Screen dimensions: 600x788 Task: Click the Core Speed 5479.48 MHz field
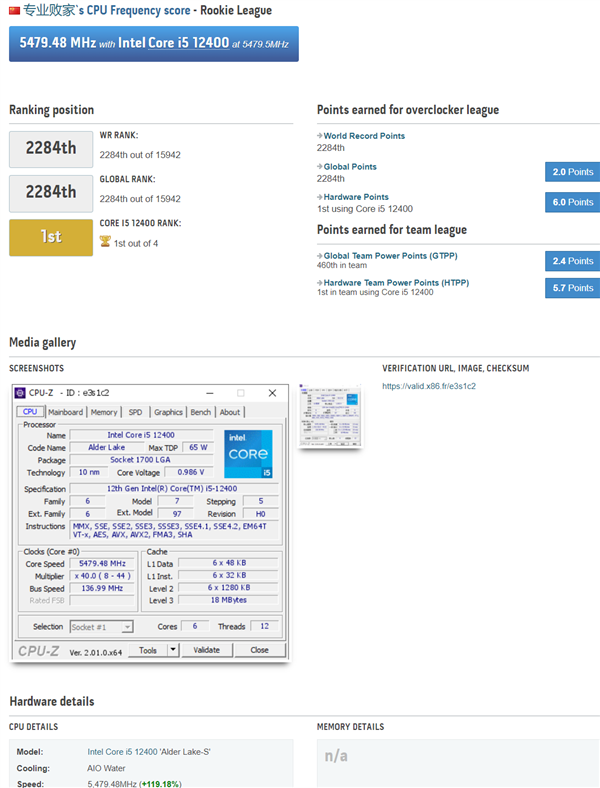tap(102, 563)
